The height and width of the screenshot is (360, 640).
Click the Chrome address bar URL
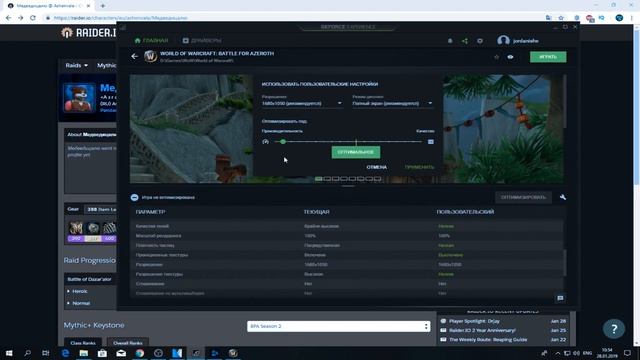[x=121, y=18]
